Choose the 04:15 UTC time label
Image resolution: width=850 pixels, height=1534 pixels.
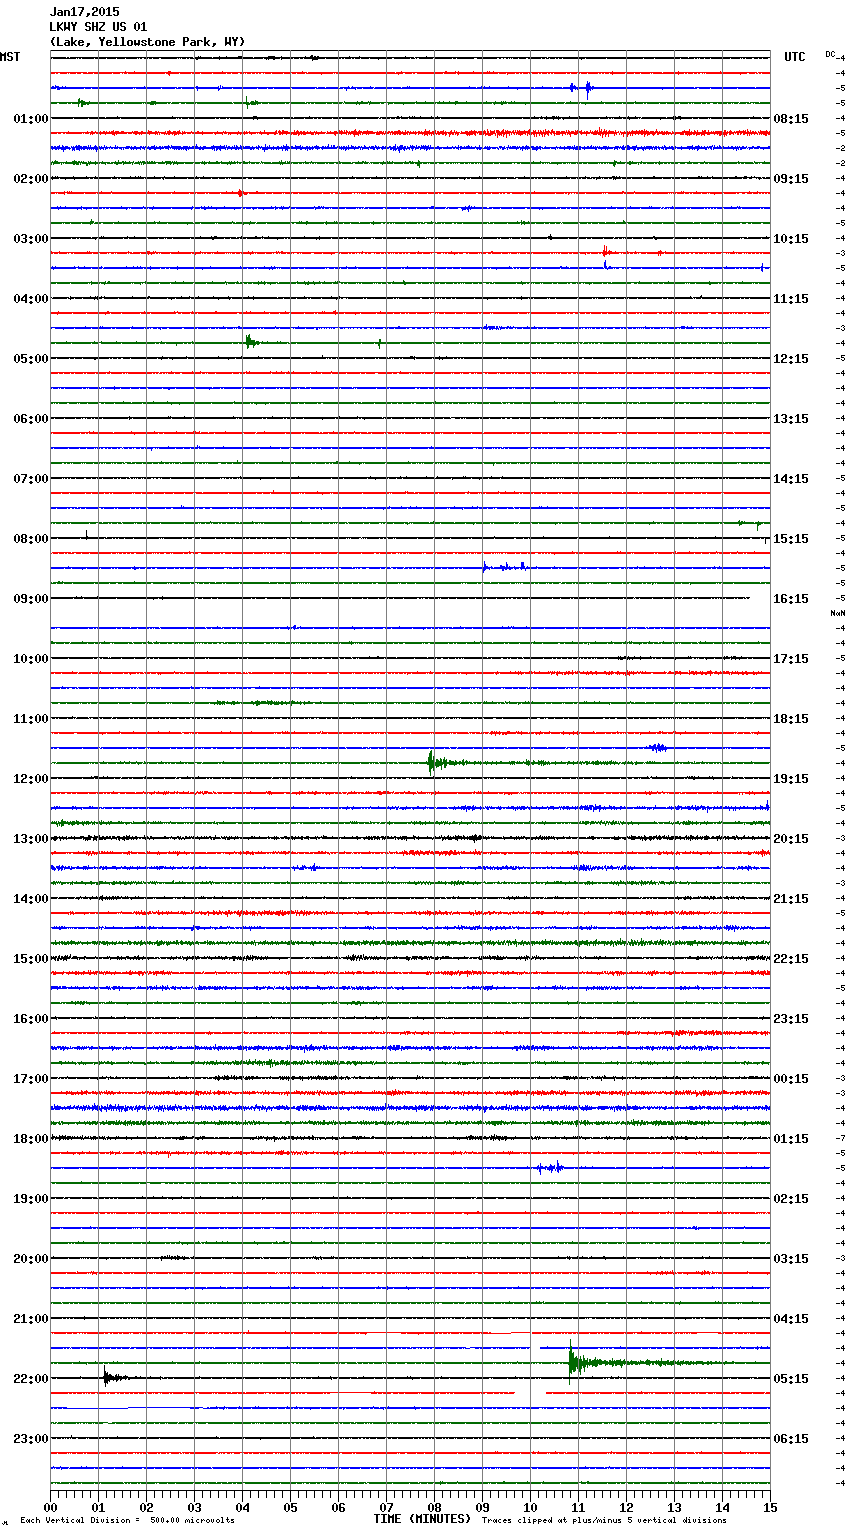pos(791,1318)
